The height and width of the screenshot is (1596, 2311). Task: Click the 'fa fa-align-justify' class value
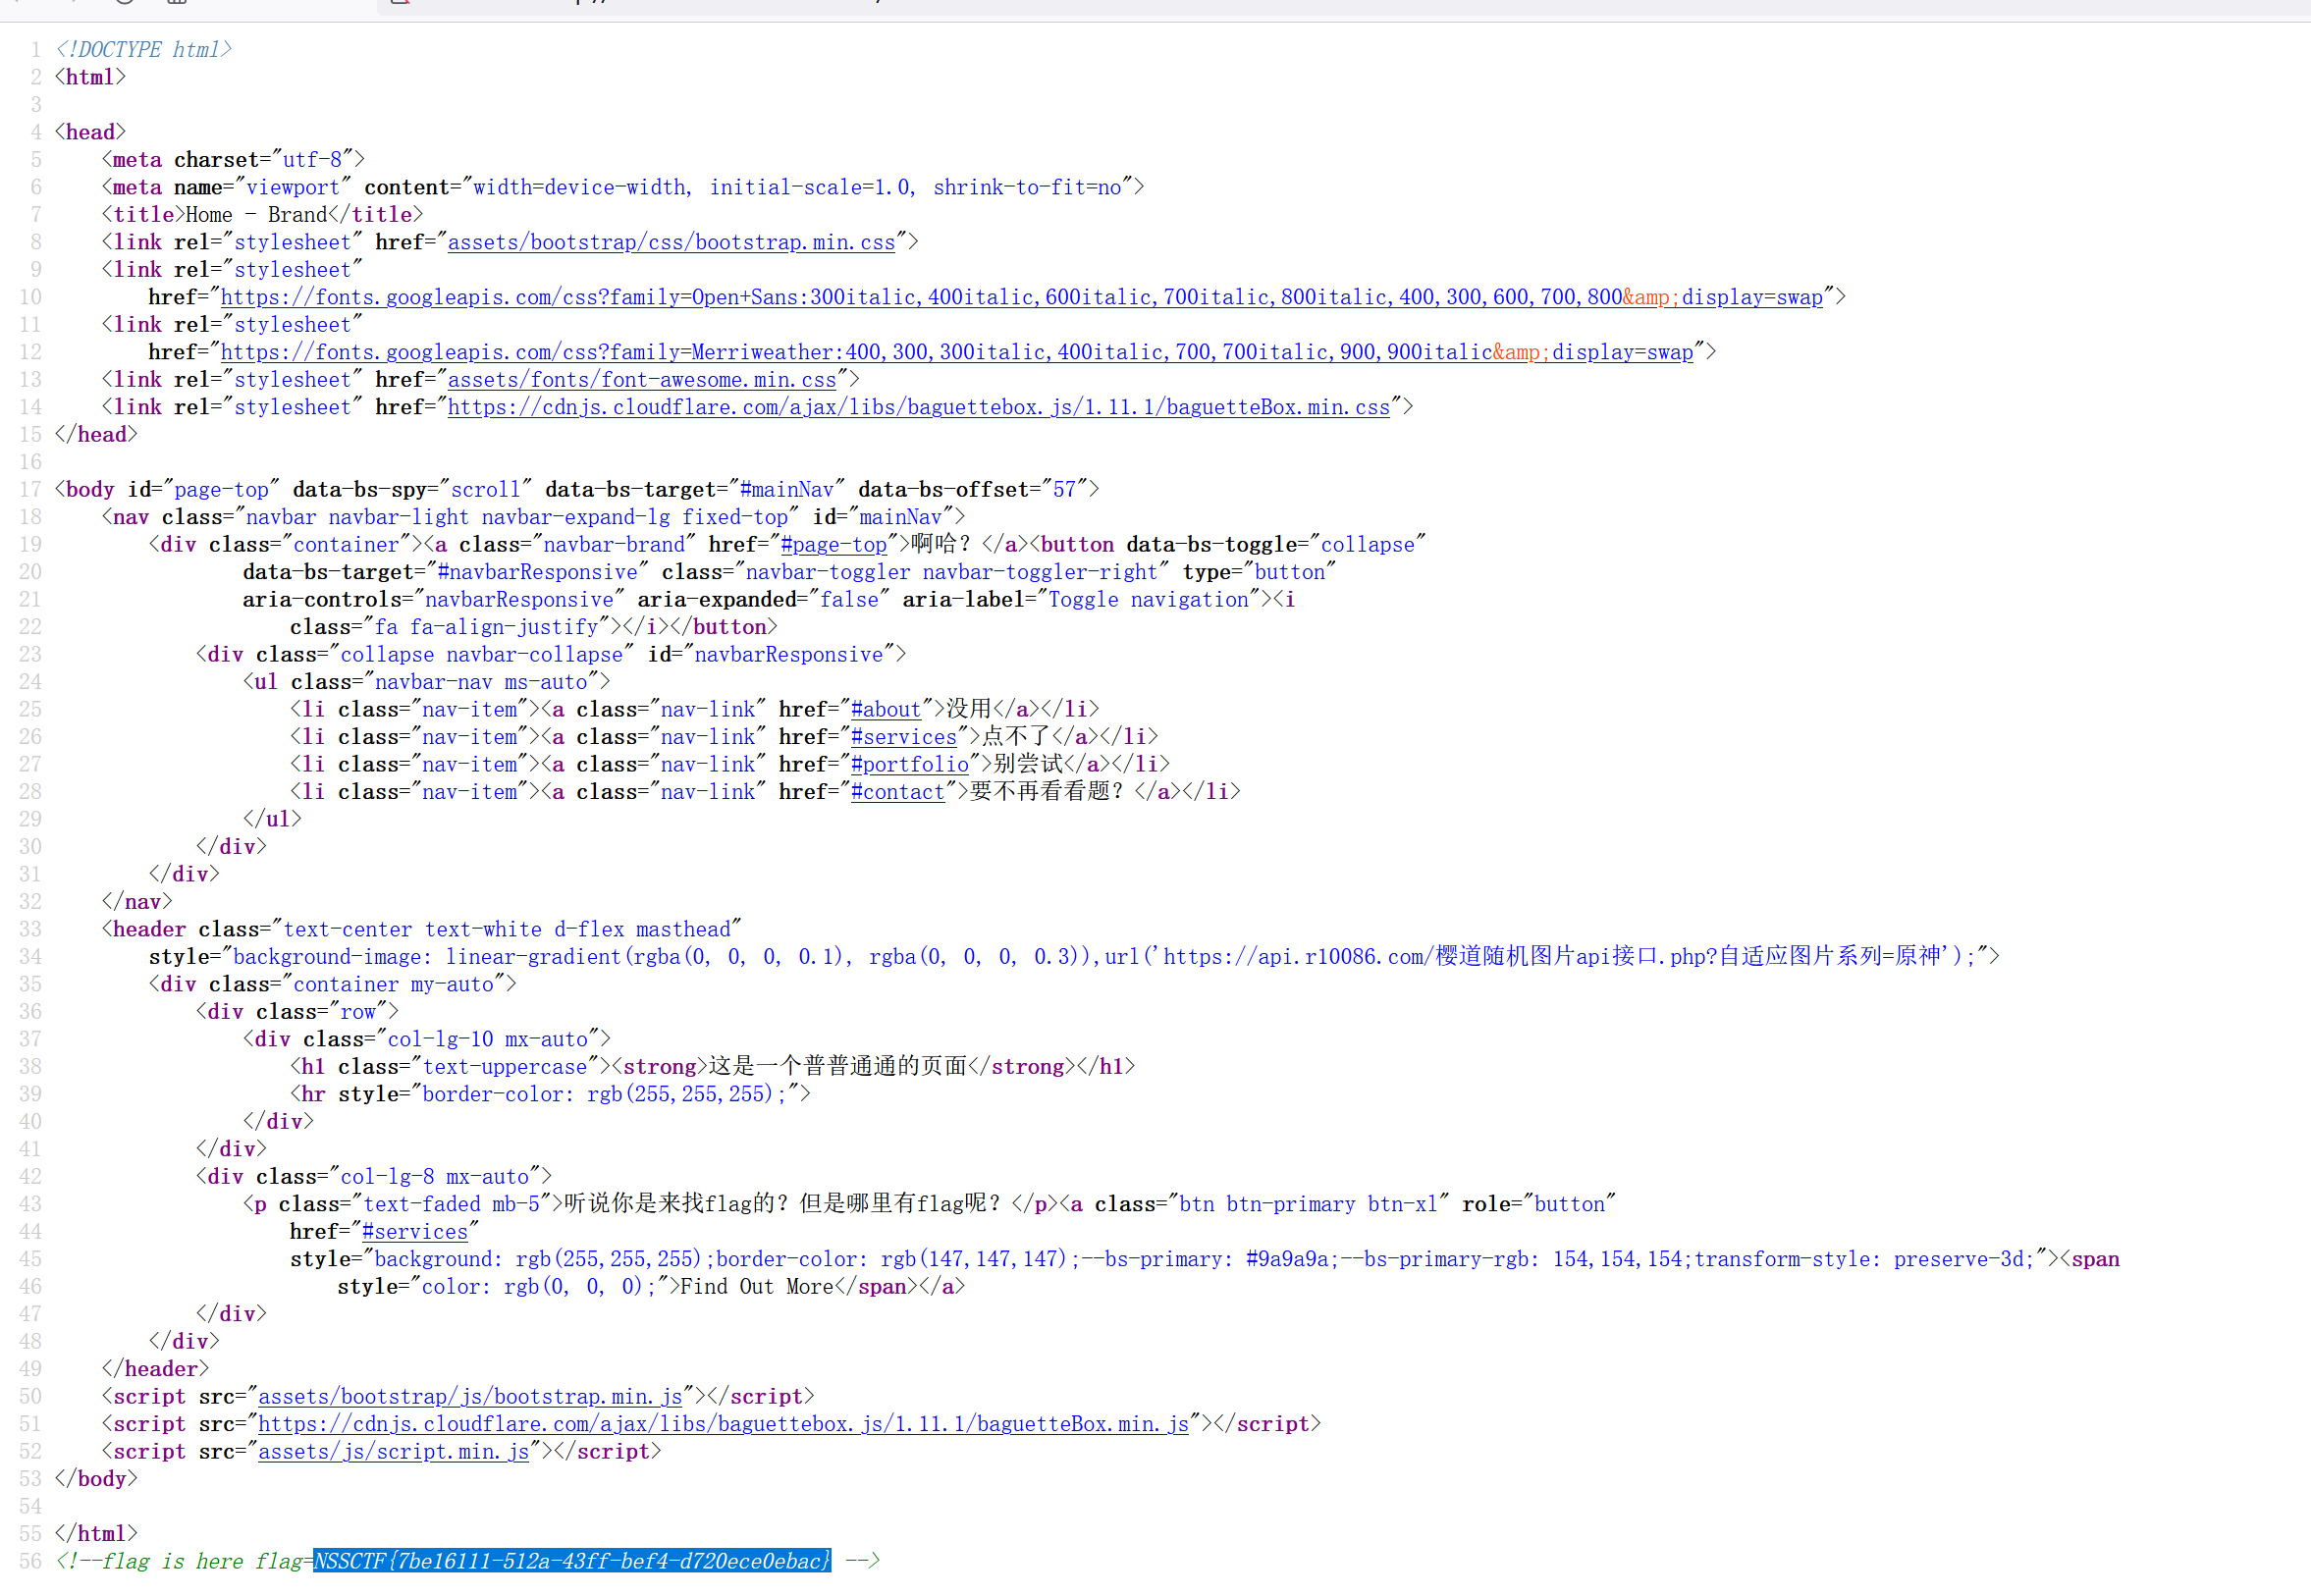click(x=486, y=627)
